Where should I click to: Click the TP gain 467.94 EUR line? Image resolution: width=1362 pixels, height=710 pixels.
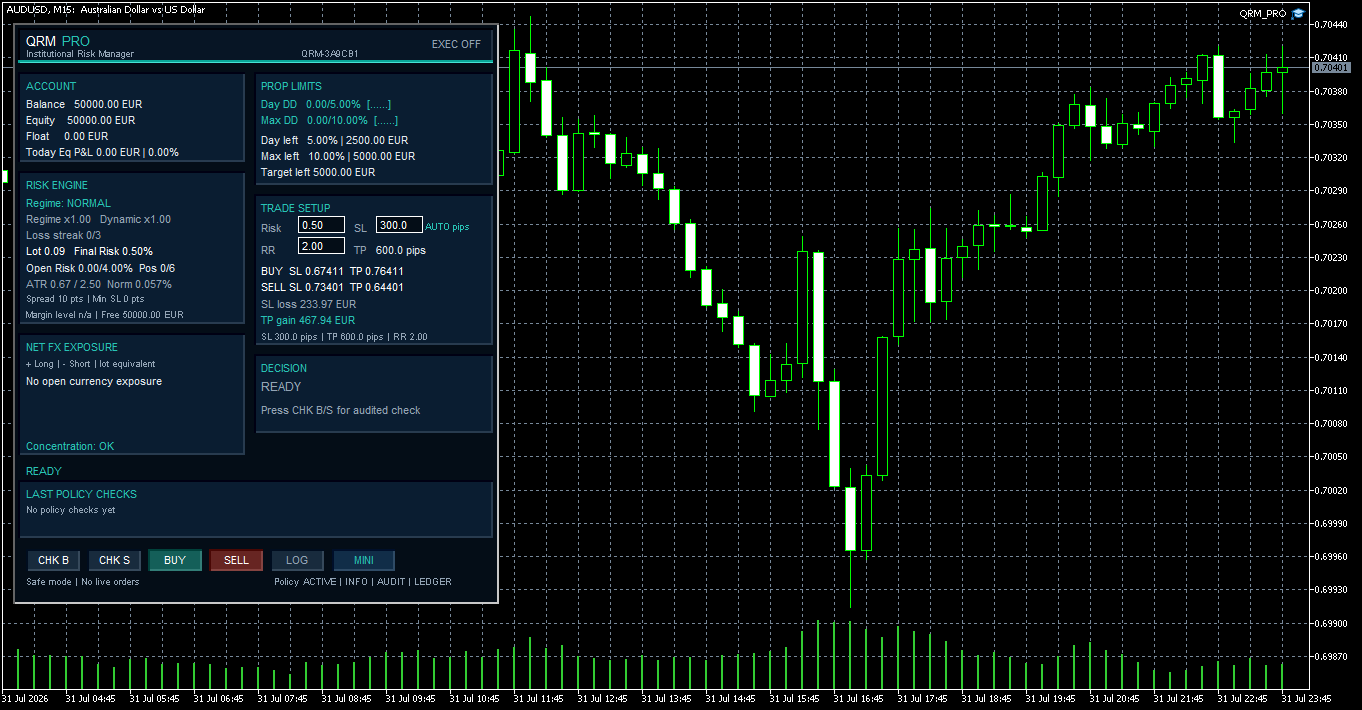coord(308,320)
